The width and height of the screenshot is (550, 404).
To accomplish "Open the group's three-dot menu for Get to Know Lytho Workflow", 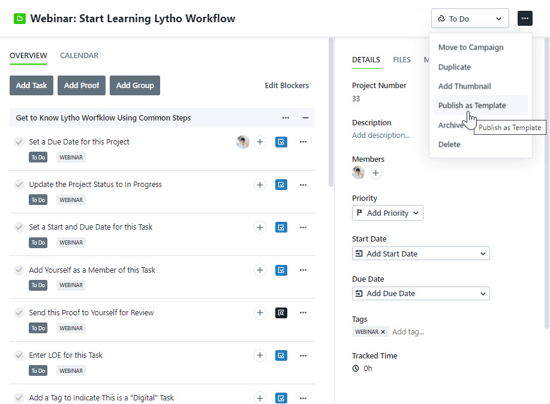I will pyautogui.click(x=286, y=118).
